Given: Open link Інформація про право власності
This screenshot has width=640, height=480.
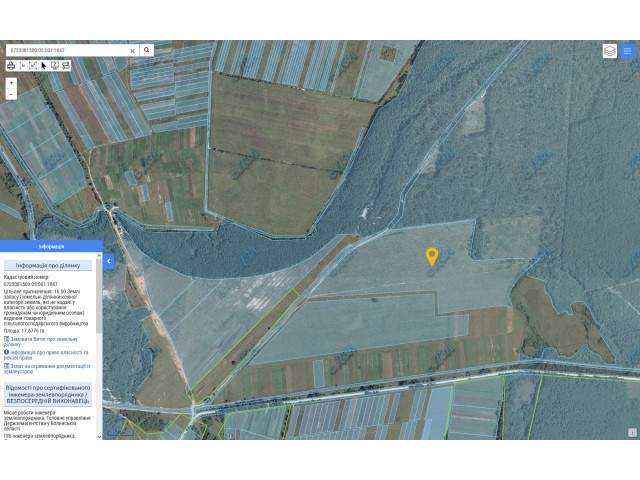Looking at the screenshot, I should click(x=46, y=355).
